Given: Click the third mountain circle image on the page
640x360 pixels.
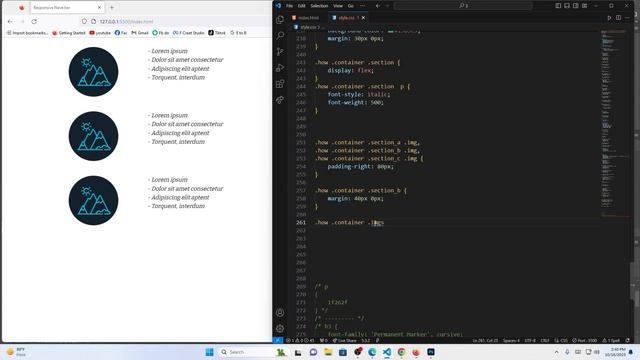Looking at the screenshot, I should (93, 200).
